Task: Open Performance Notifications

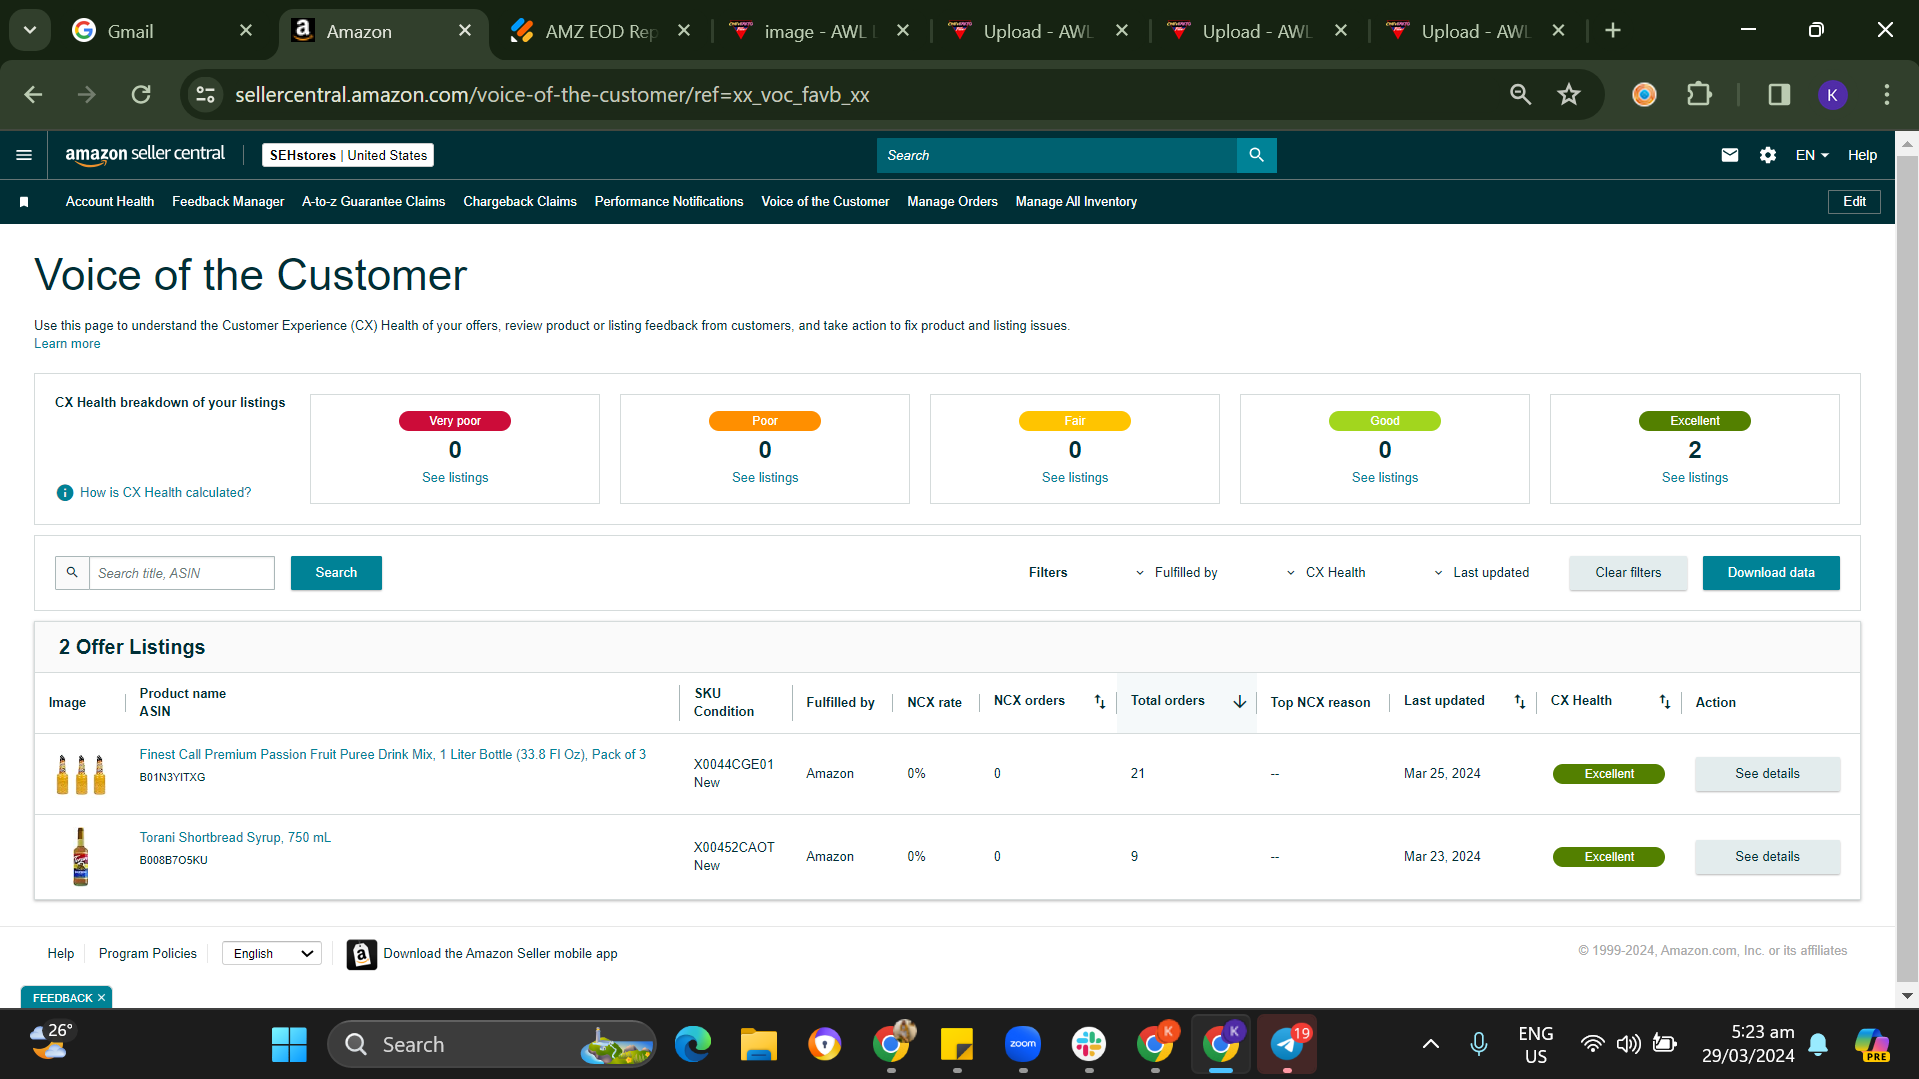Action: pyautogui.click(x=669, y=202)
